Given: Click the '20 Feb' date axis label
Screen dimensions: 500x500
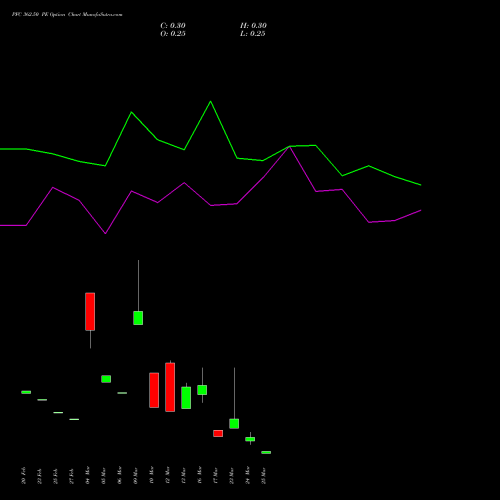Looking at the screenshot, I should point(23,476).
